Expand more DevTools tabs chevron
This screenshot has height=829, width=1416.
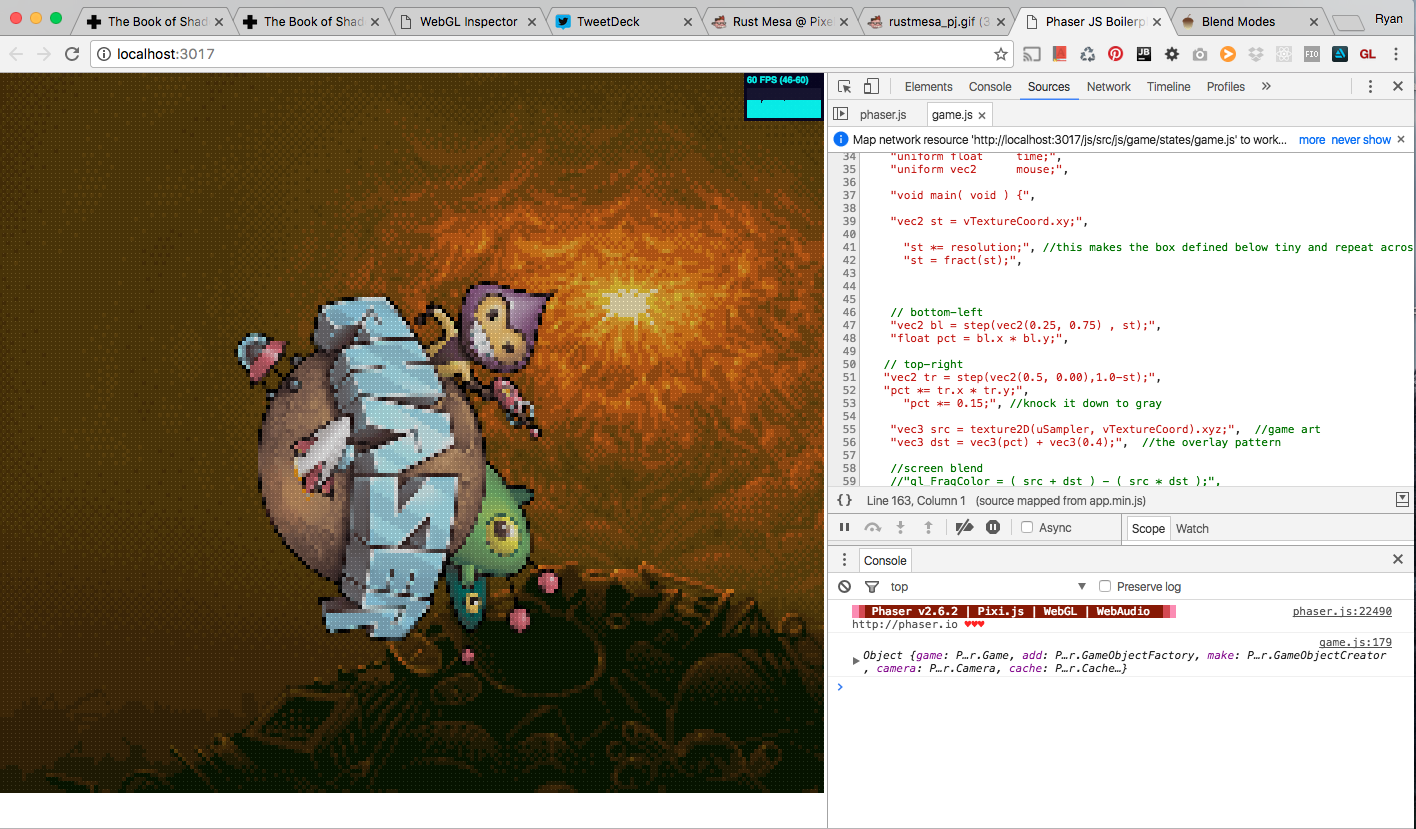tap(1266, 87)
